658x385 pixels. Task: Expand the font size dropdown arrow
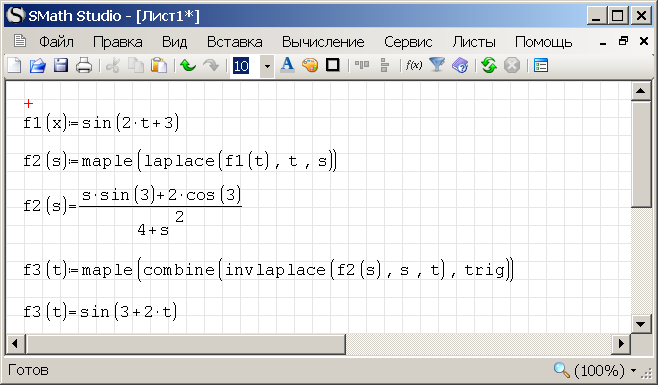267,66
